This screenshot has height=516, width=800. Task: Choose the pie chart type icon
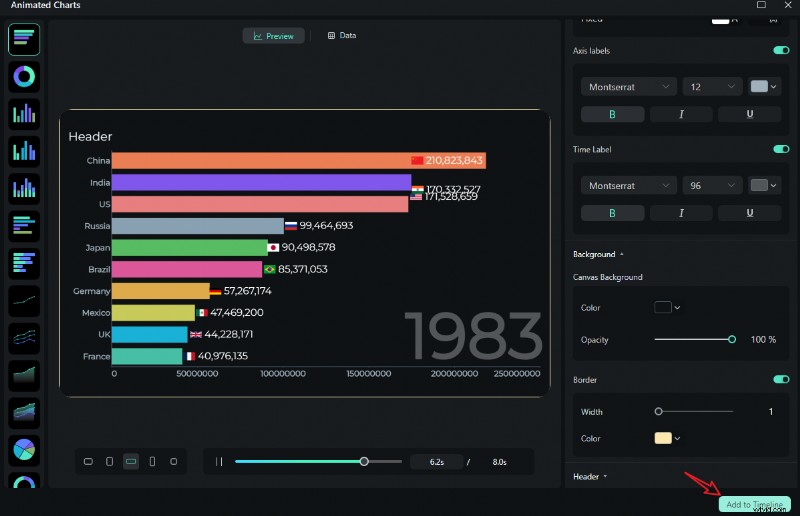[24, 449]
